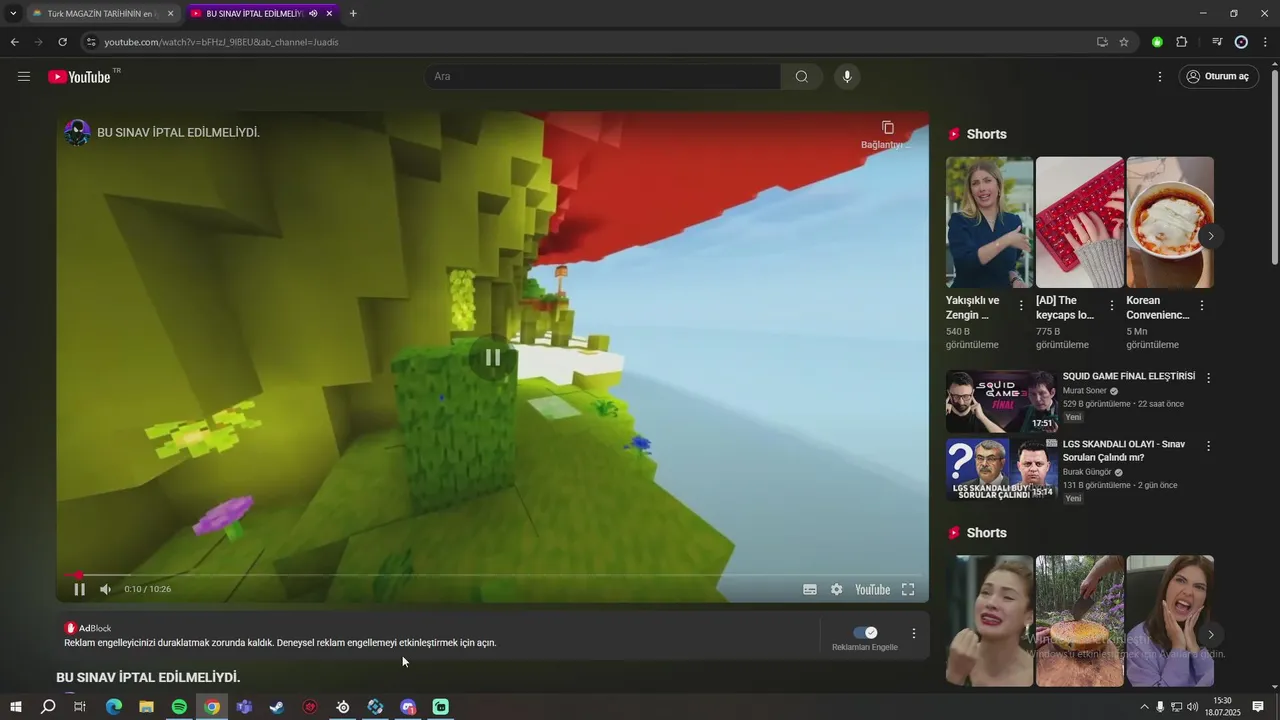Open AdBlock bar three-dot options

913,633
